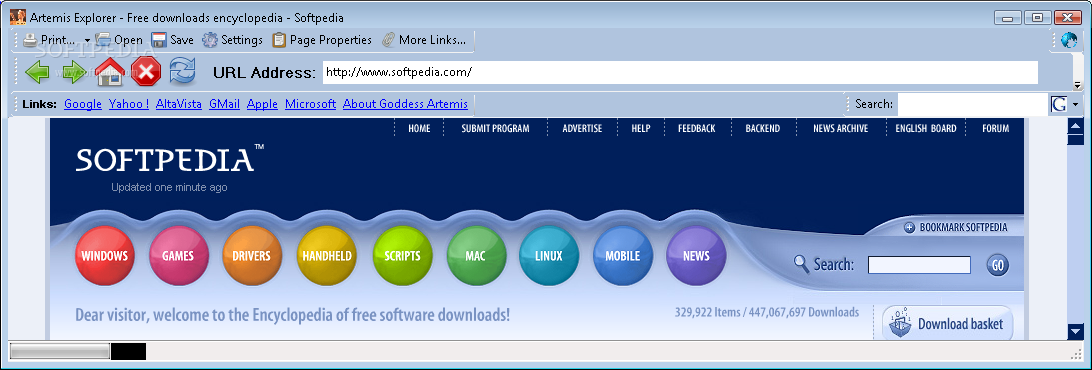
Task: Select the red WINDOWS category ball
Action: point(104,256)
